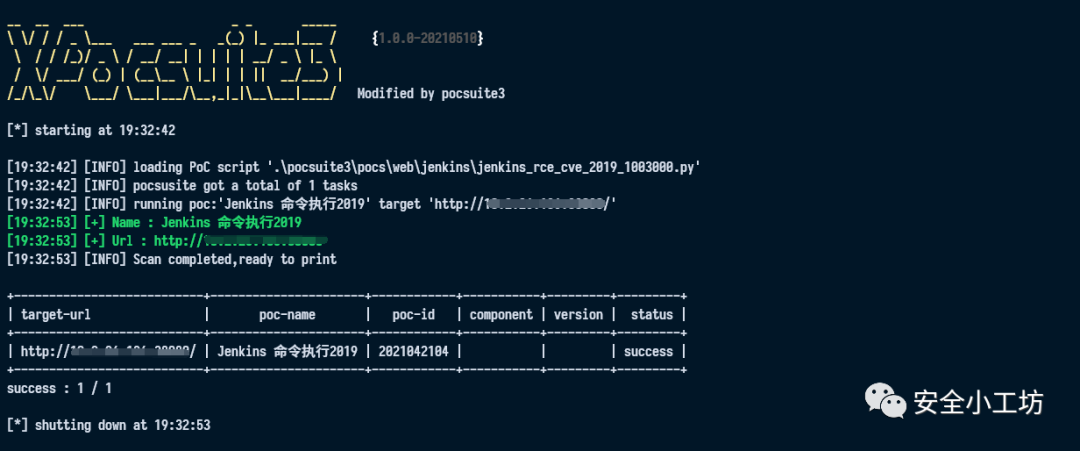The height and width of the screenshot is (451, 1080).
Task: Click the poc-name column header
Action: tap(287, 314)
